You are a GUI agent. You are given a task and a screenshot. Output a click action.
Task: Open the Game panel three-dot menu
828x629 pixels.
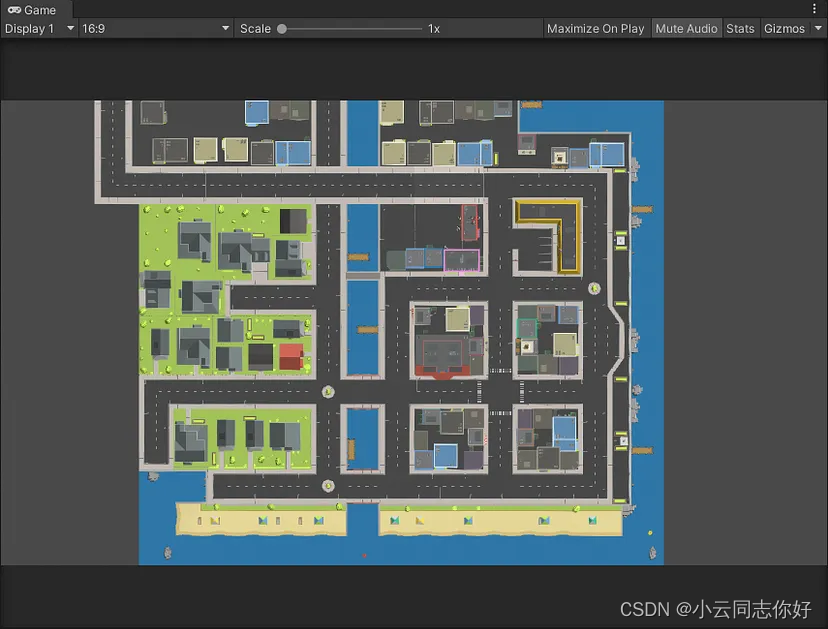[814, 9]
